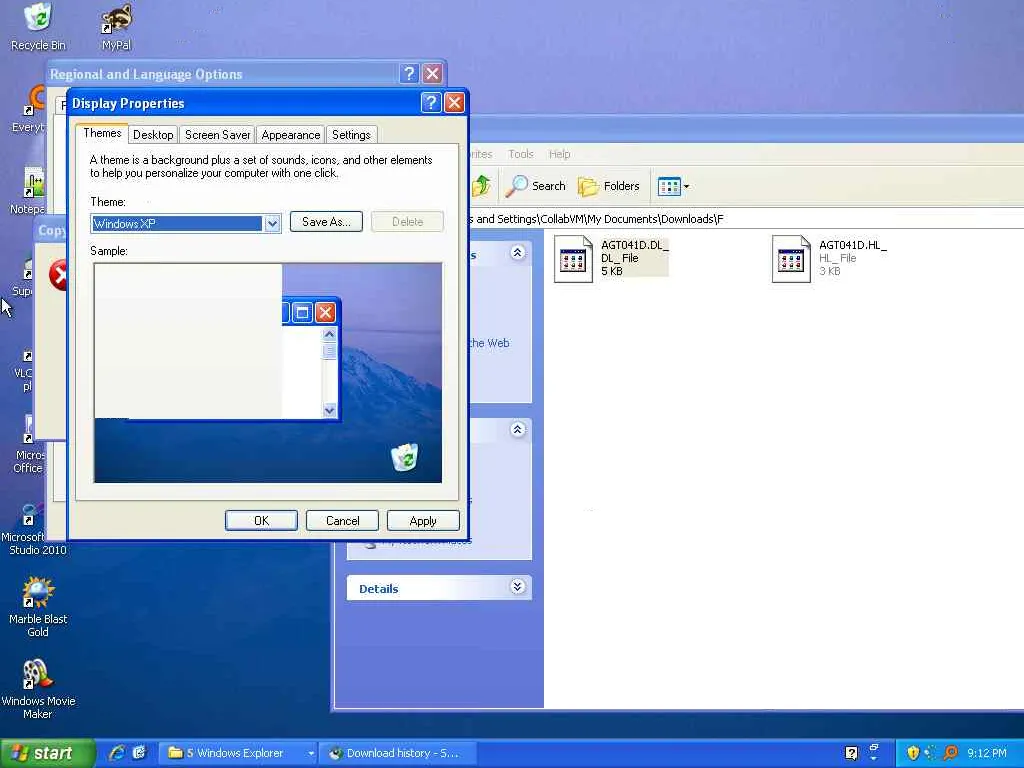Click the Details heading in Explorer sidebar

click(x=379, y=589)
